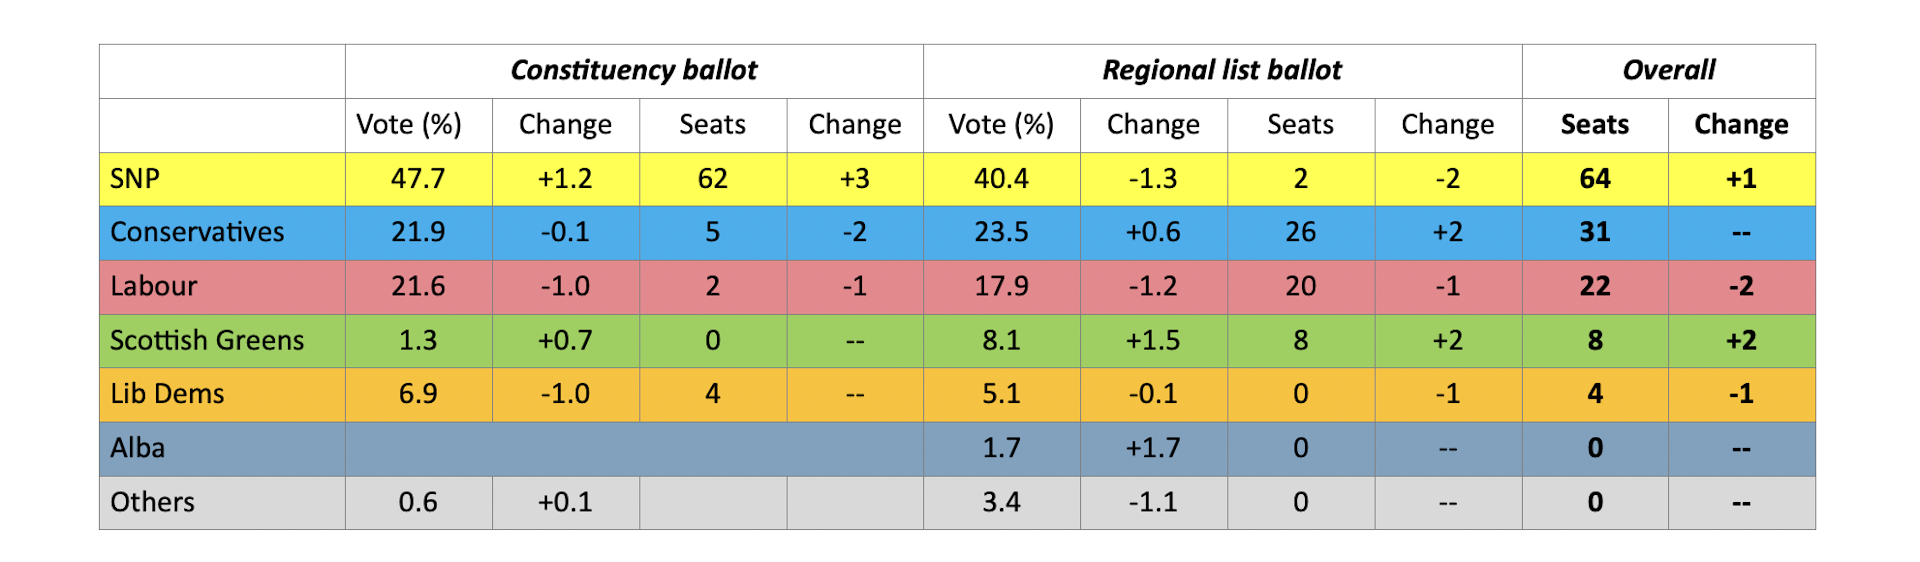
Task: Select SNP overall seats value 64
Action: coord(1594,179)
